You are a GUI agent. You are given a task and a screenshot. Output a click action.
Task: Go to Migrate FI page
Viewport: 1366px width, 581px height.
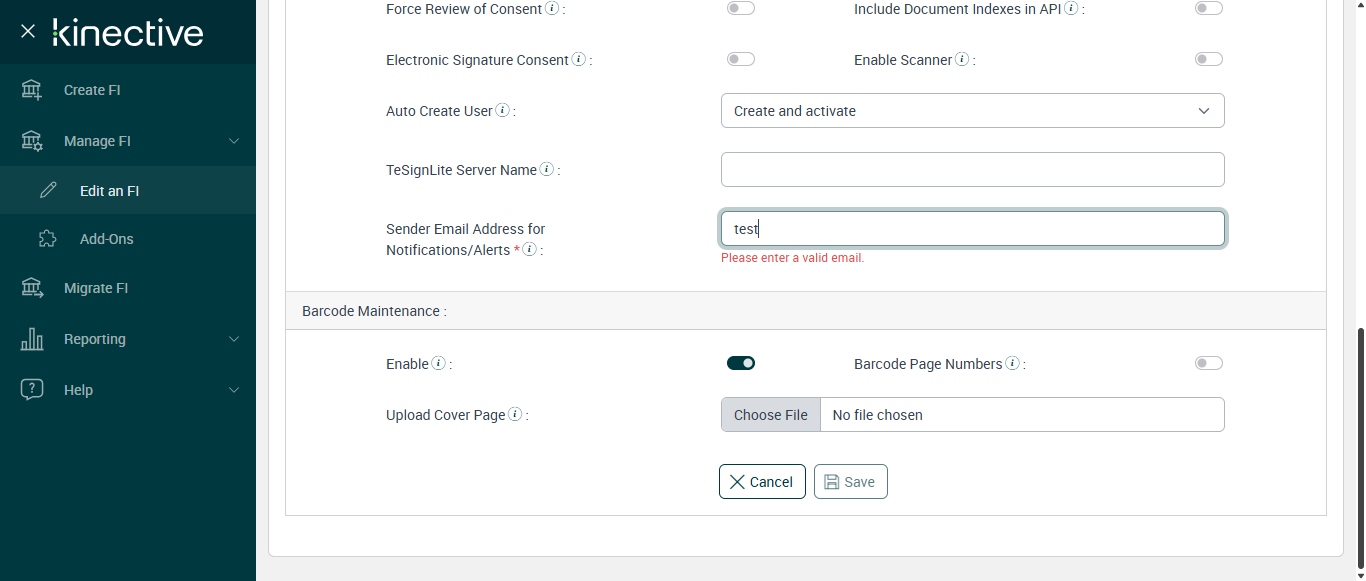click(96, 288)
